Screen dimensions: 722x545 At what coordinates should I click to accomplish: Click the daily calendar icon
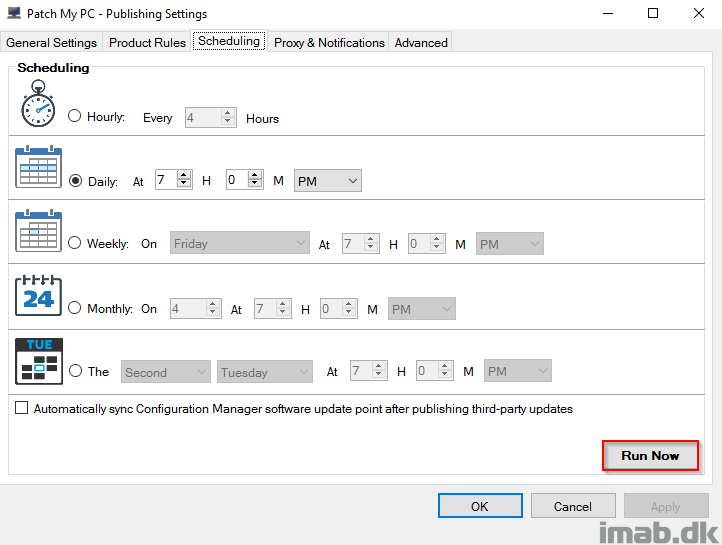click(x=38, y=167)
